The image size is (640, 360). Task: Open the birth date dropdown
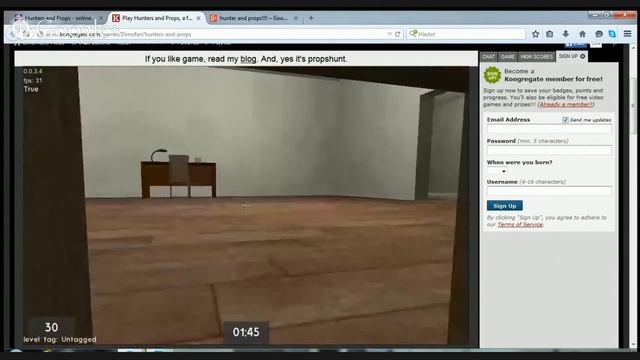point(497,171)
